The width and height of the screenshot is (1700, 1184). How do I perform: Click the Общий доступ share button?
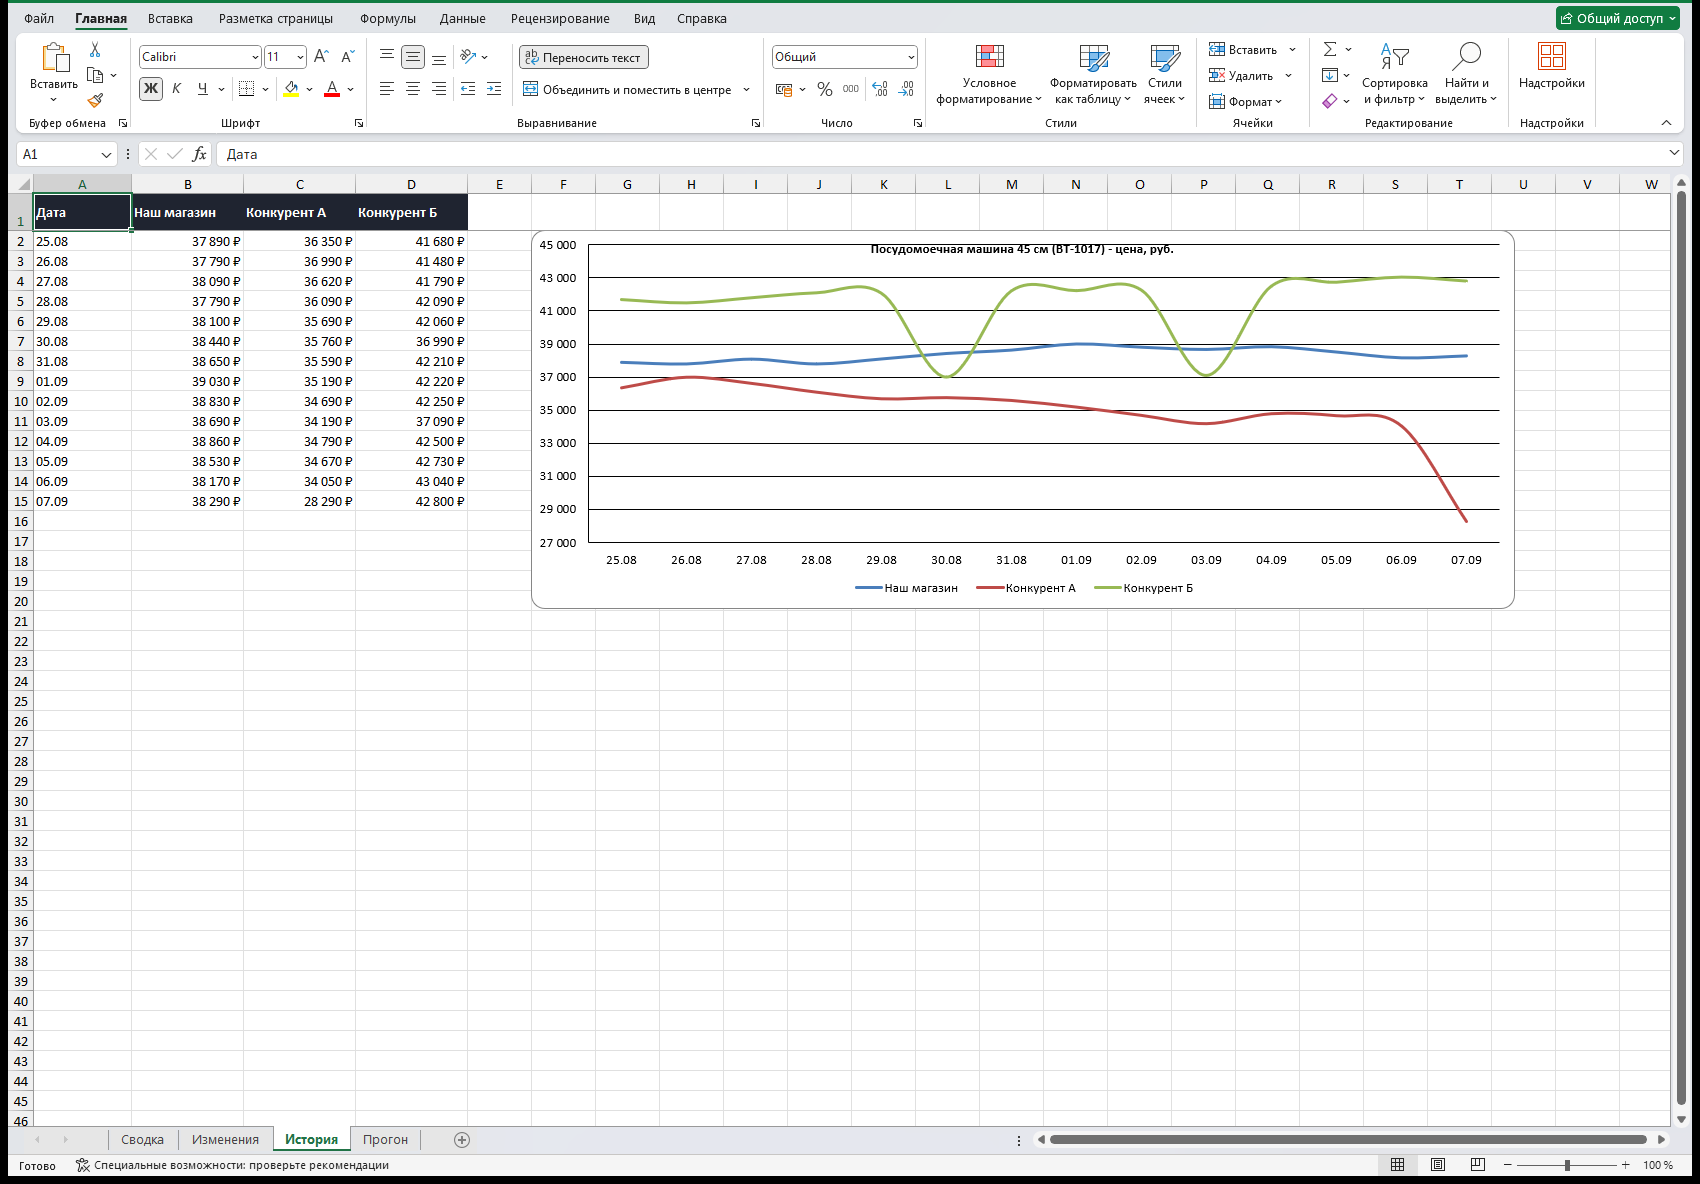[1618, 18]
